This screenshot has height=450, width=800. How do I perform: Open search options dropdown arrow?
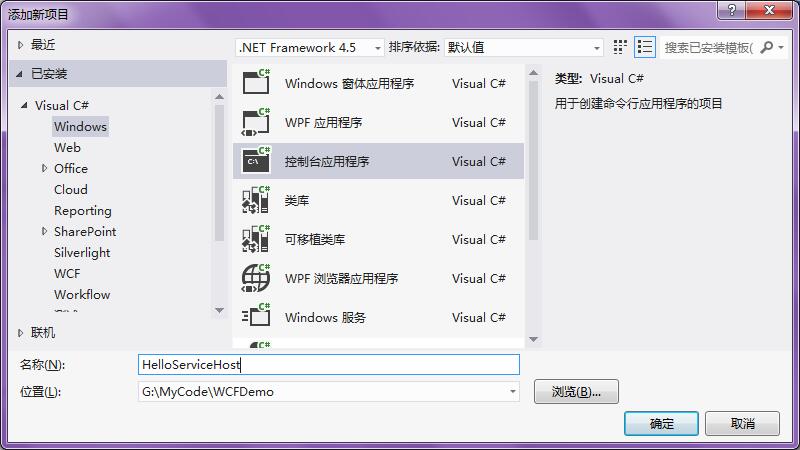[781, 47]
